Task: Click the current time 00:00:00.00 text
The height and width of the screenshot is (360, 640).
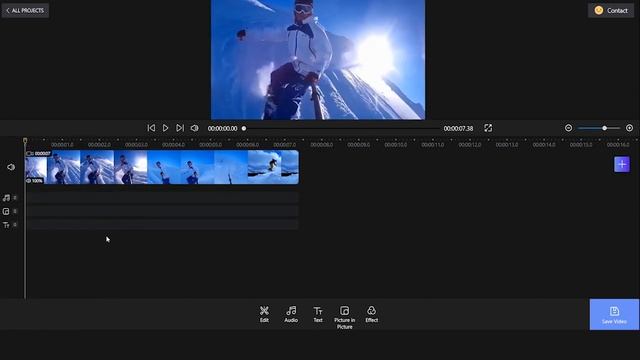Action: 222,128
